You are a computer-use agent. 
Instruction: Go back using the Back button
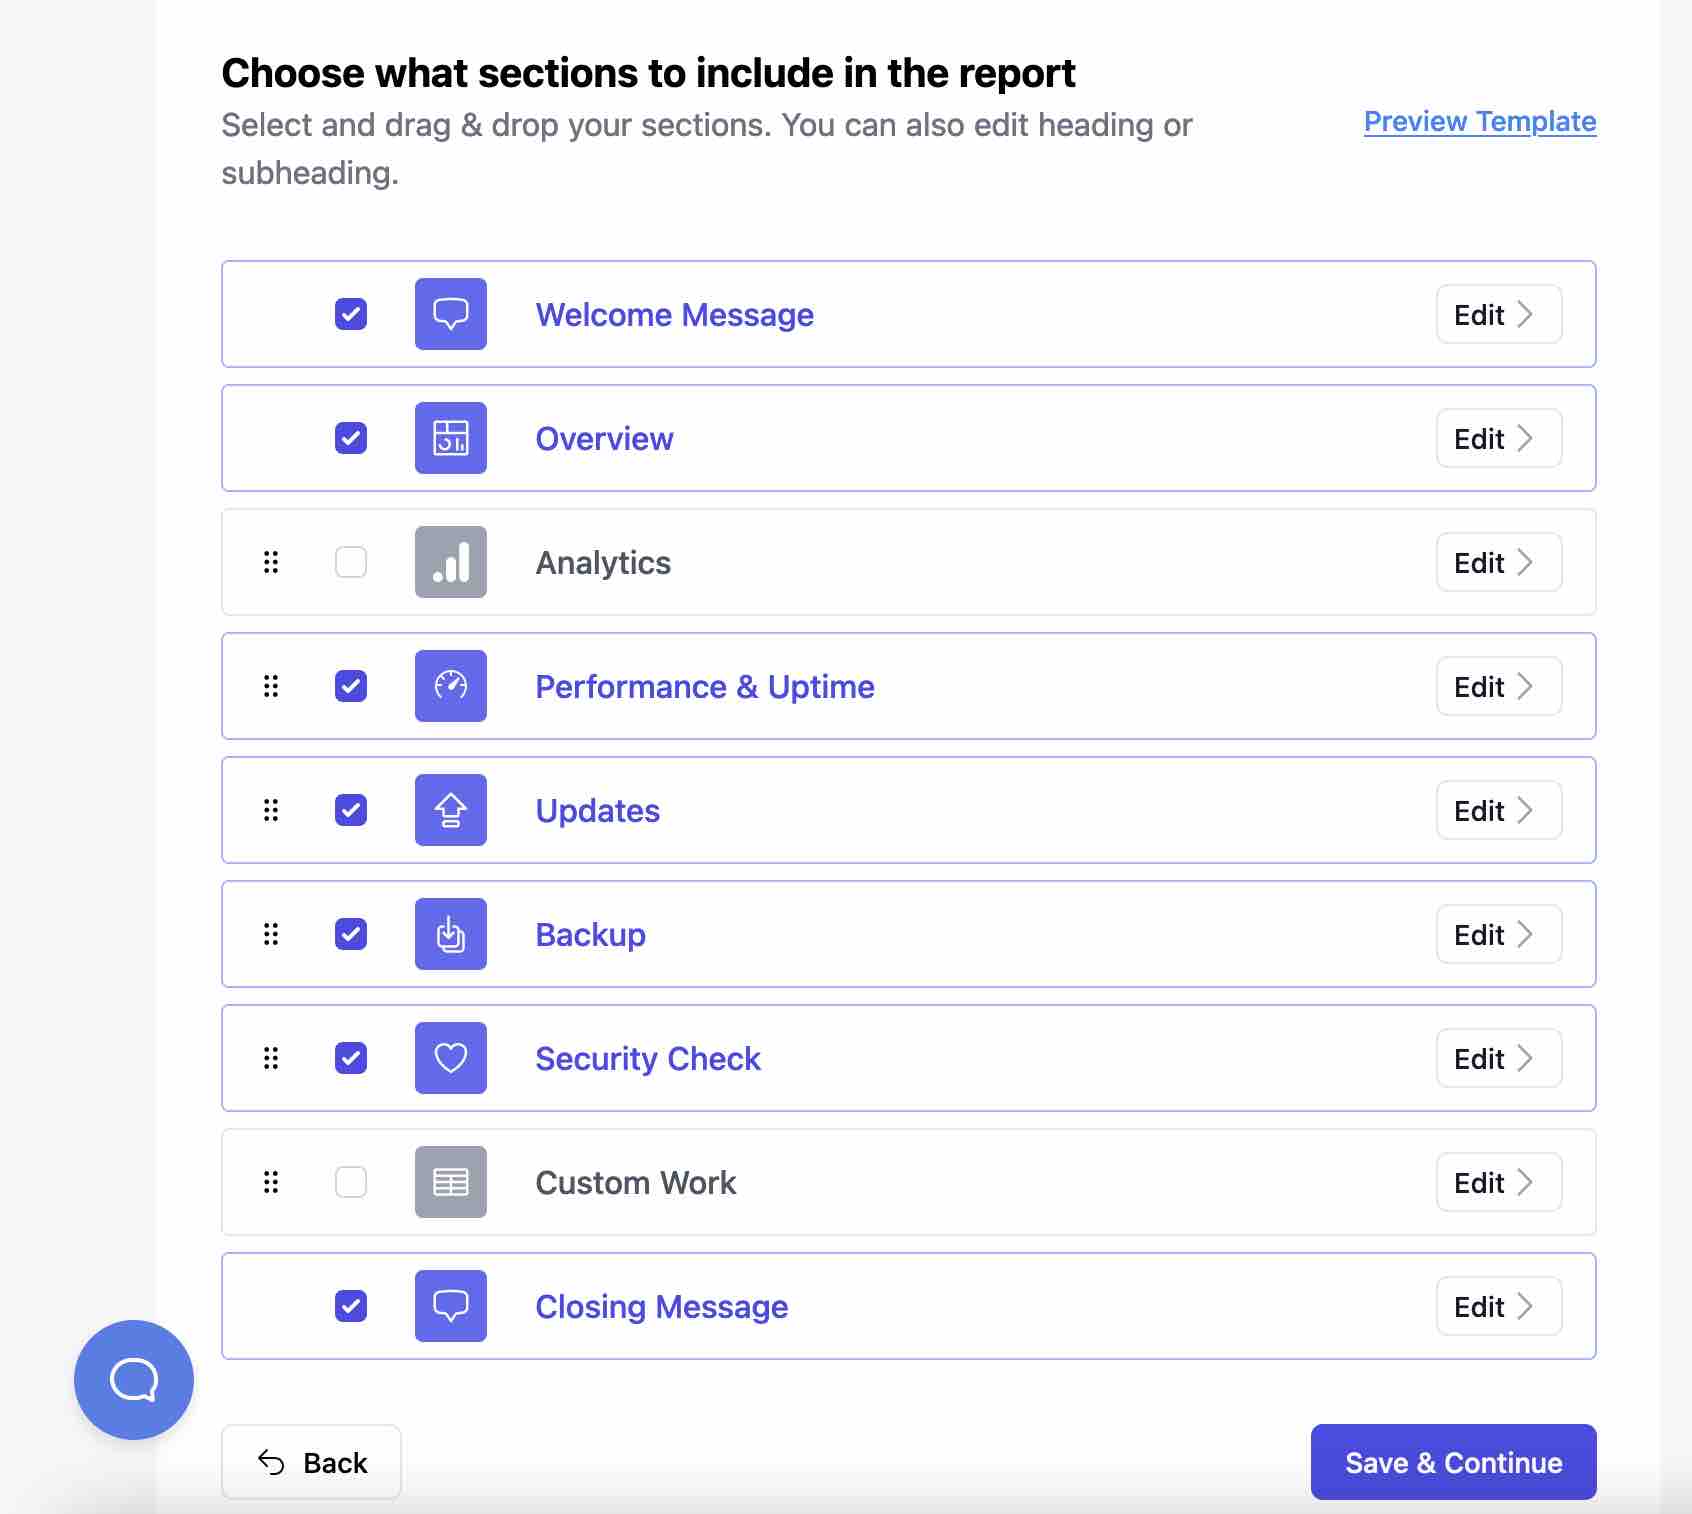(310, 1462)
